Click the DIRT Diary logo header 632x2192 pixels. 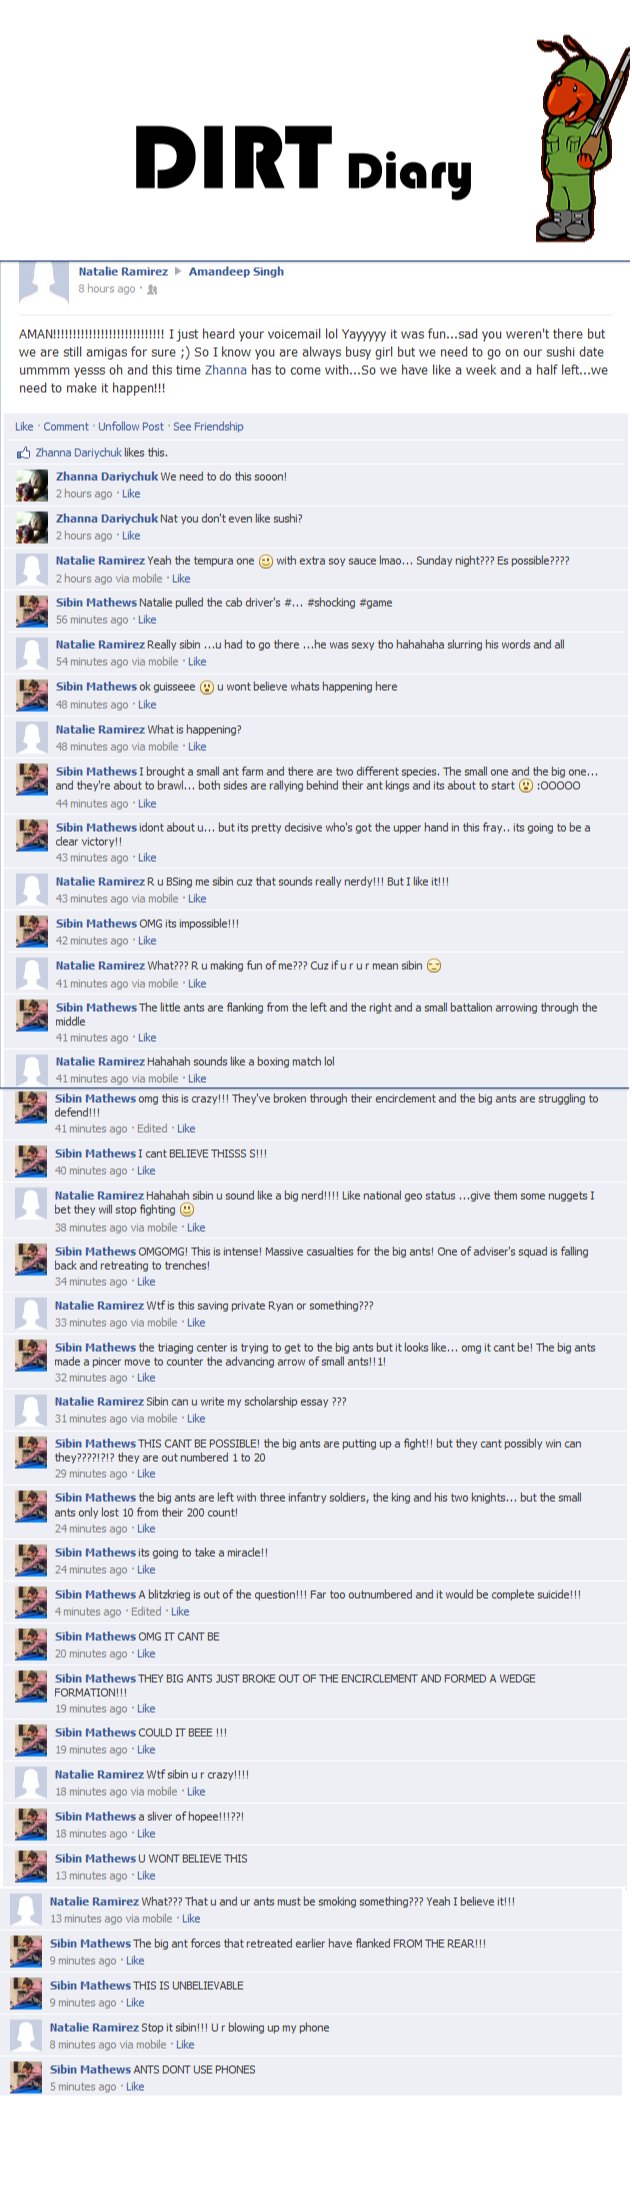303,161
